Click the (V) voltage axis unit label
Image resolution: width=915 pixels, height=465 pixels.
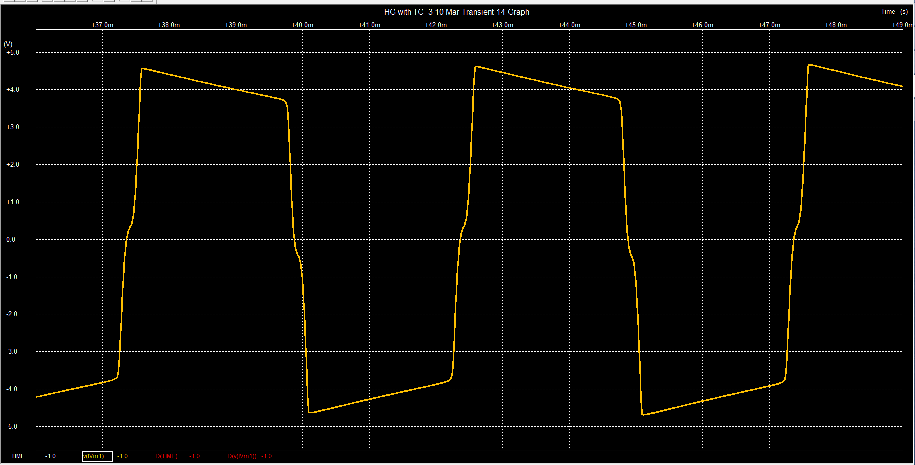9,44
